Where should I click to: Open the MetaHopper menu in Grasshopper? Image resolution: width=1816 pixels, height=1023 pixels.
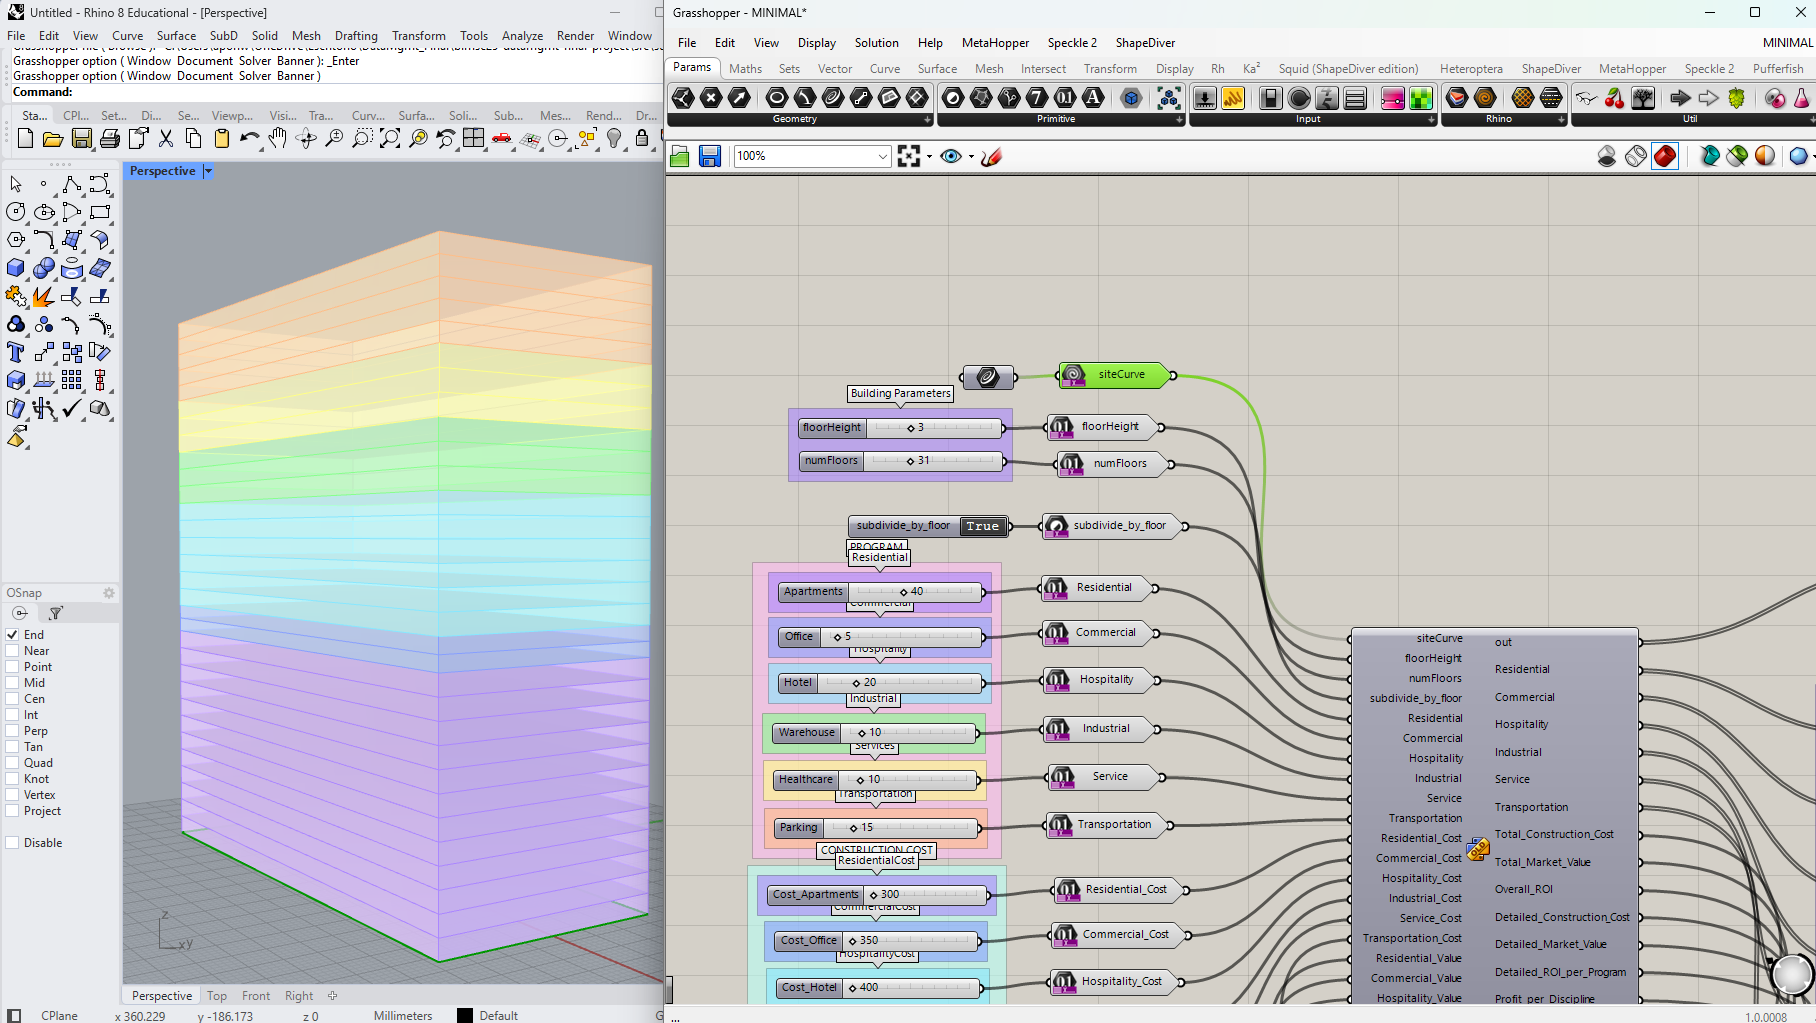coord(995,43)
